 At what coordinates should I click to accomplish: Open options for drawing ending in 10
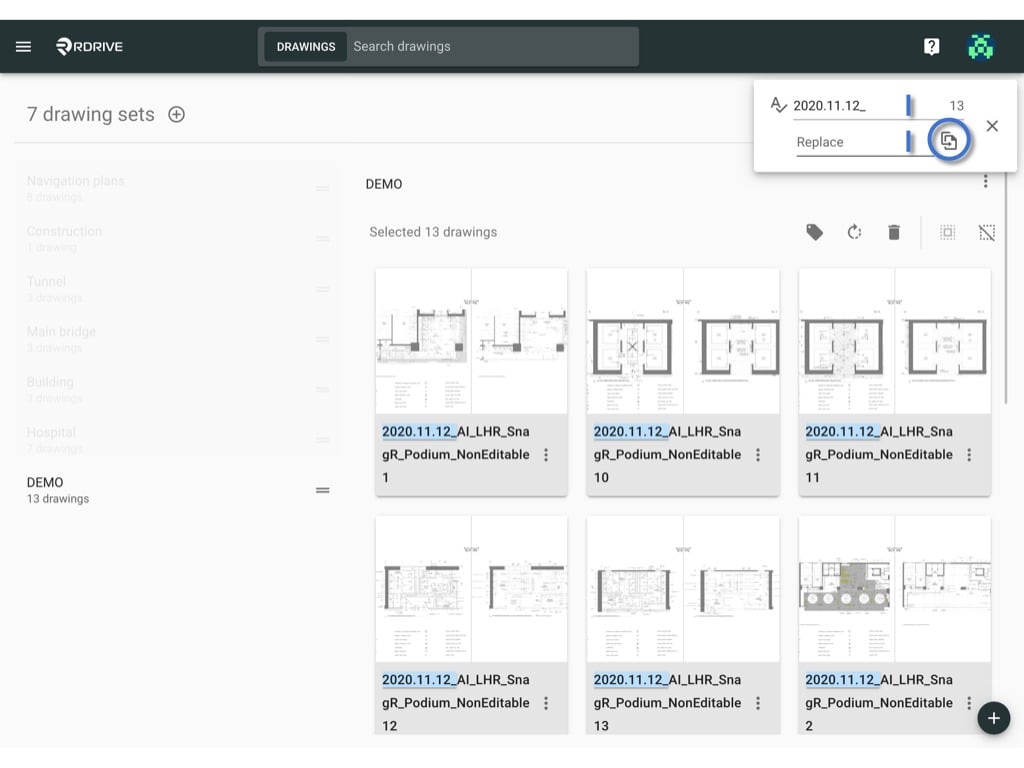tap(758, 455)
